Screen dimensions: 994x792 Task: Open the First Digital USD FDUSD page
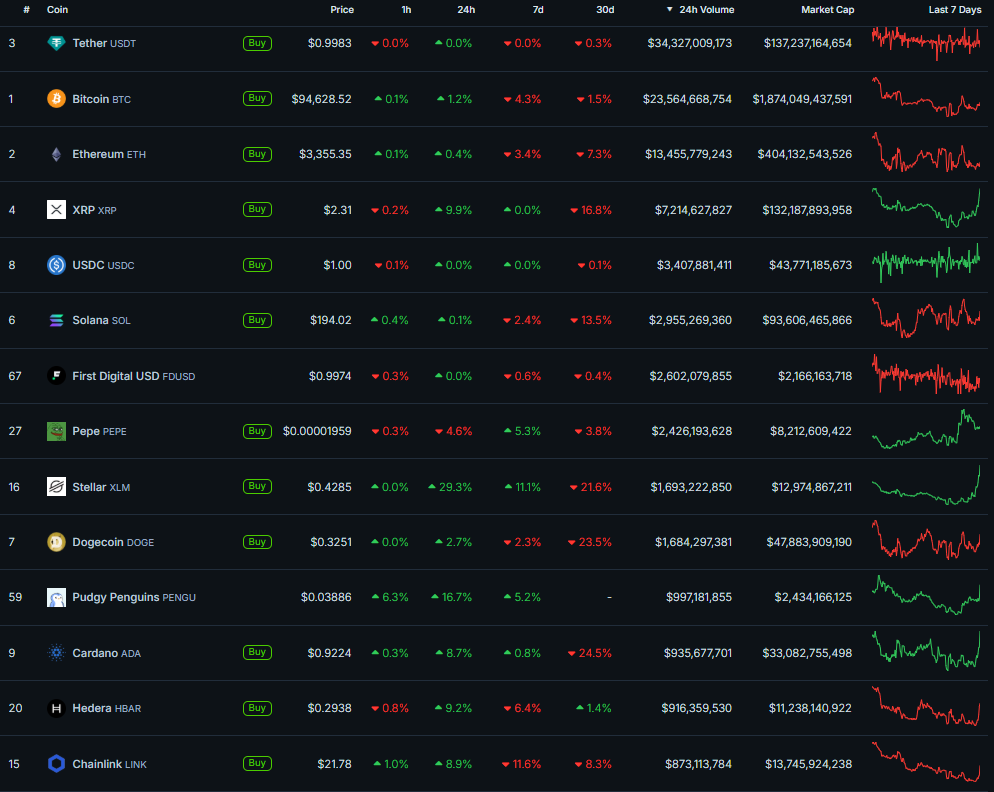point(134,376)
